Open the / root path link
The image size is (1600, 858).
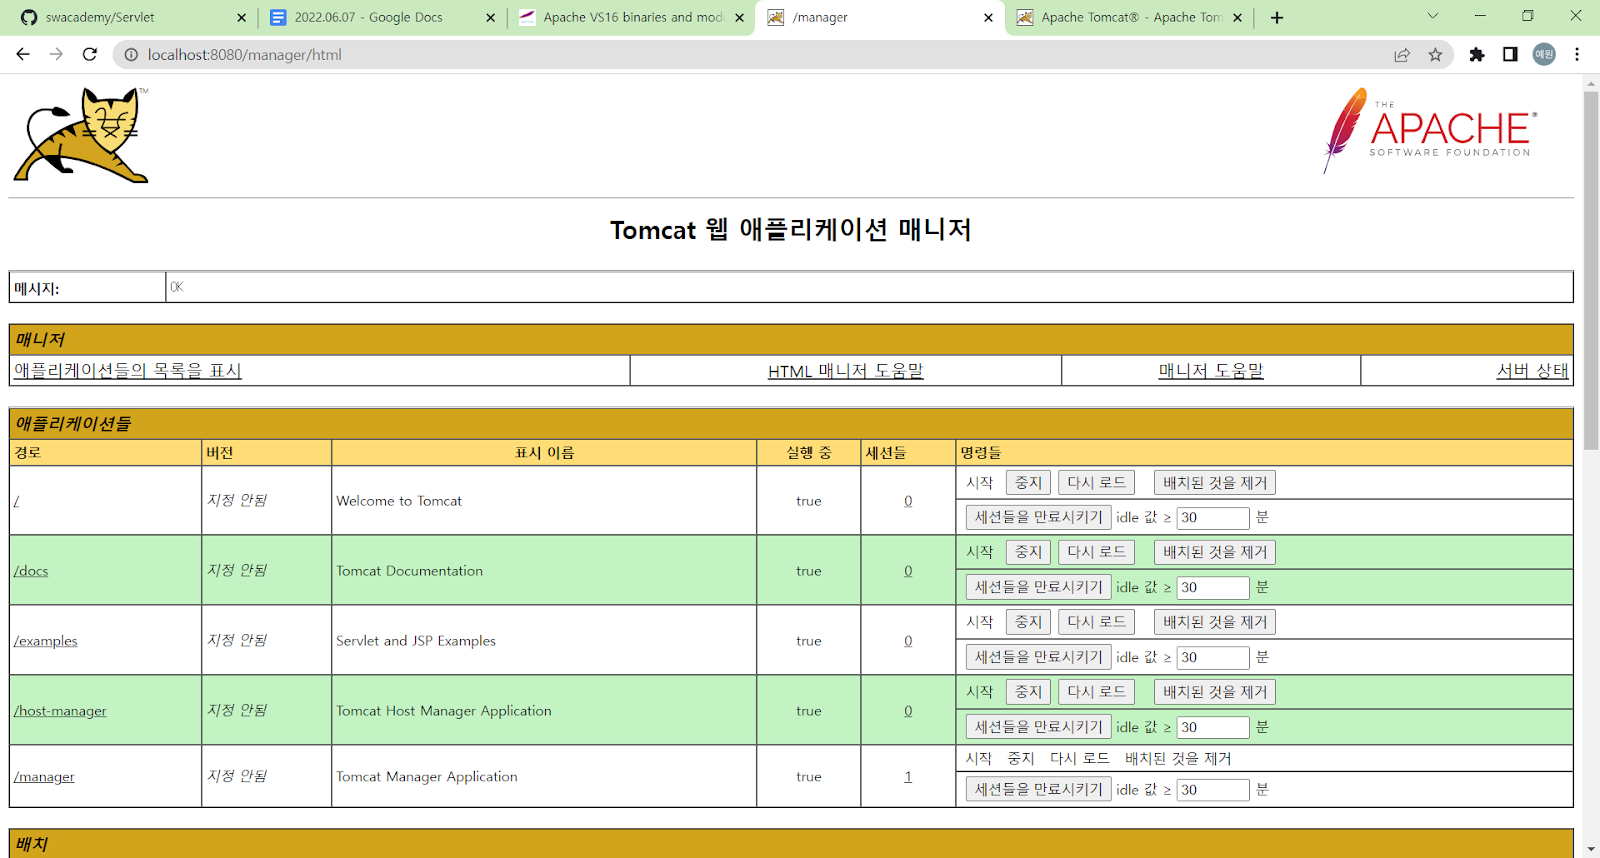click(x=16, y=501)
